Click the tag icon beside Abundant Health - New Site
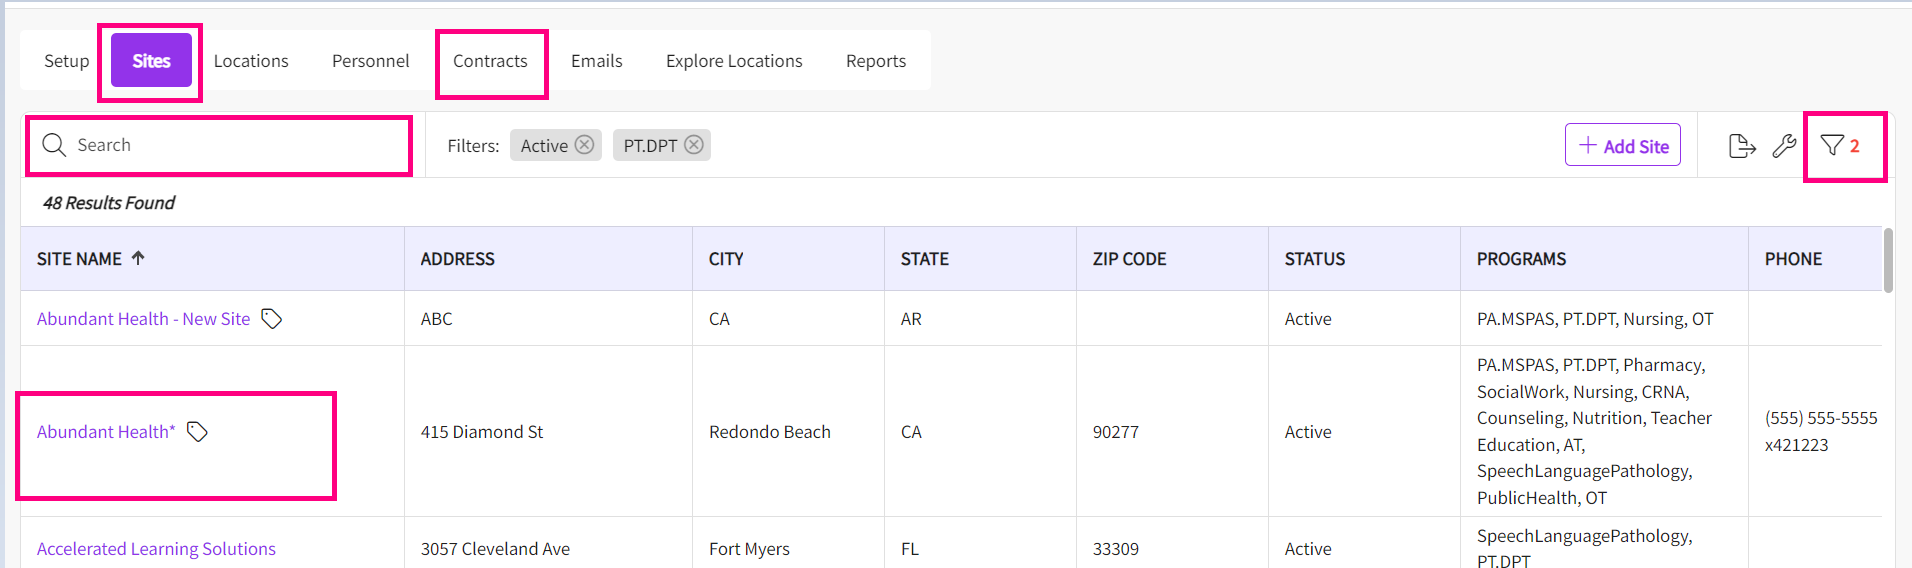 (272, 319)
